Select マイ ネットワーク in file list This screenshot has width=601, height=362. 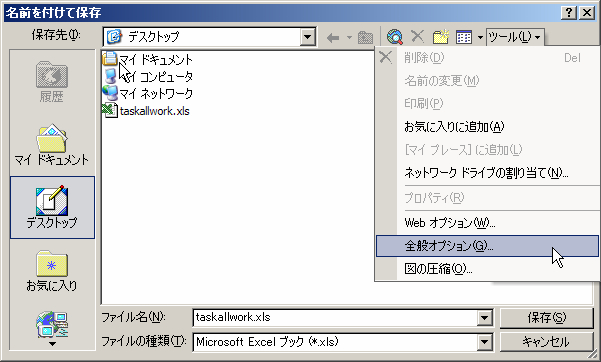148,94
